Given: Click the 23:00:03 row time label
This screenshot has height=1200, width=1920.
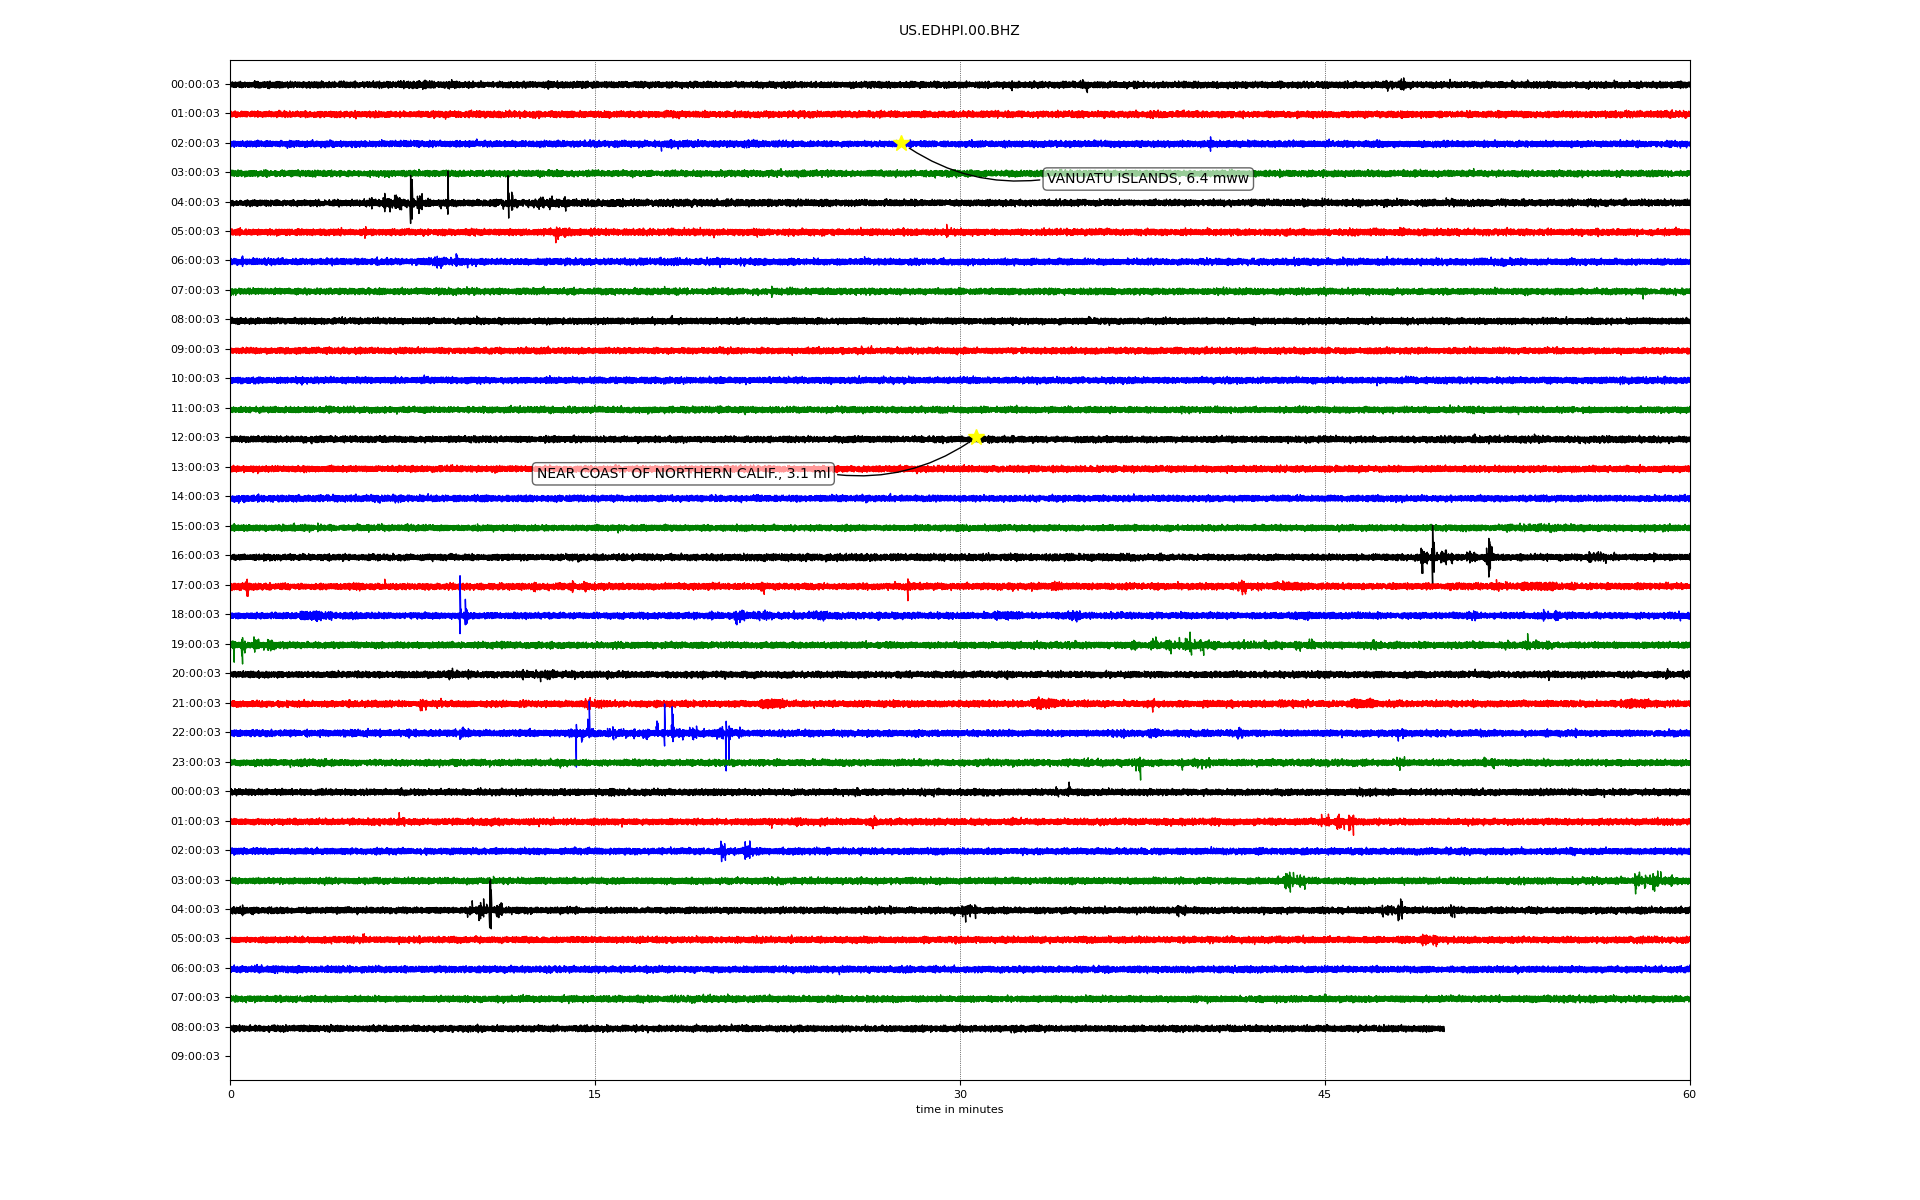Looking at the screenshot, I should click(x=195, y=763).
